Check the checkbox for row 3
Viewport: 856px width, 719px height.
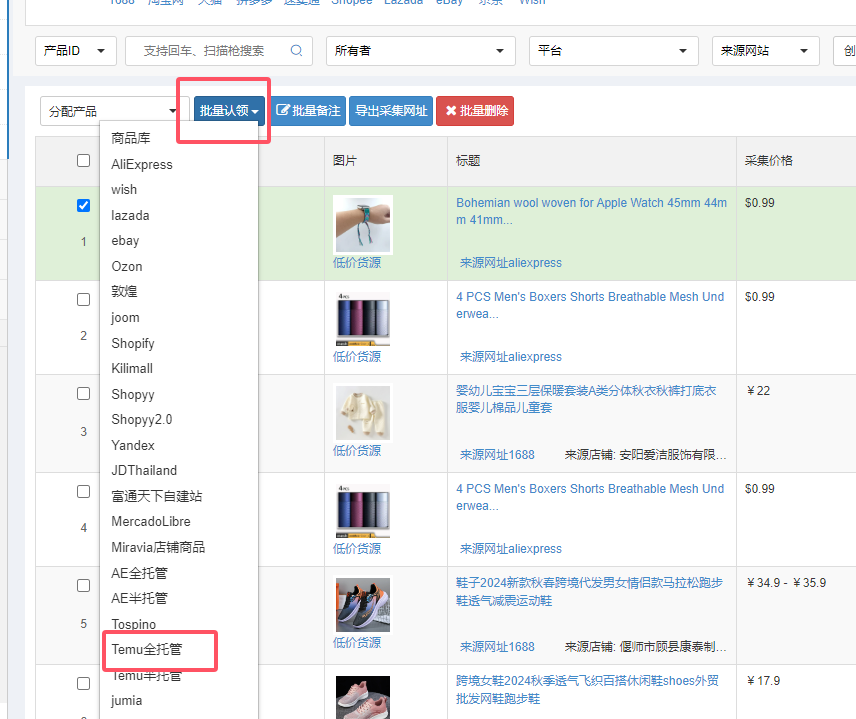[84, 394]
